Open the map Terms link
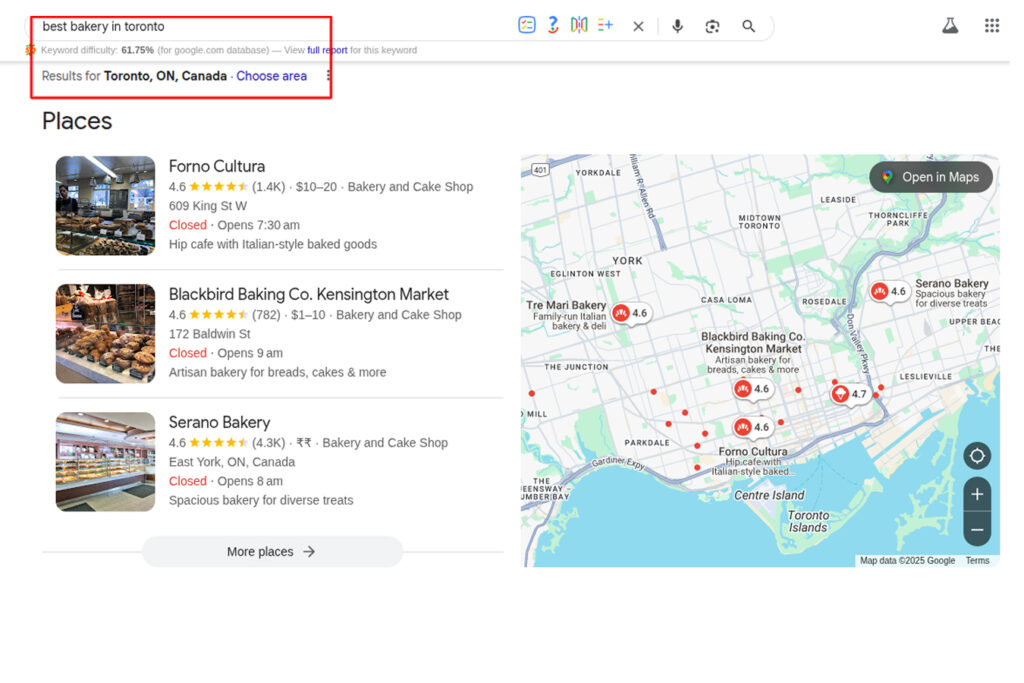This screenshot has width=1024, height=683. click(x=977, y=560)
